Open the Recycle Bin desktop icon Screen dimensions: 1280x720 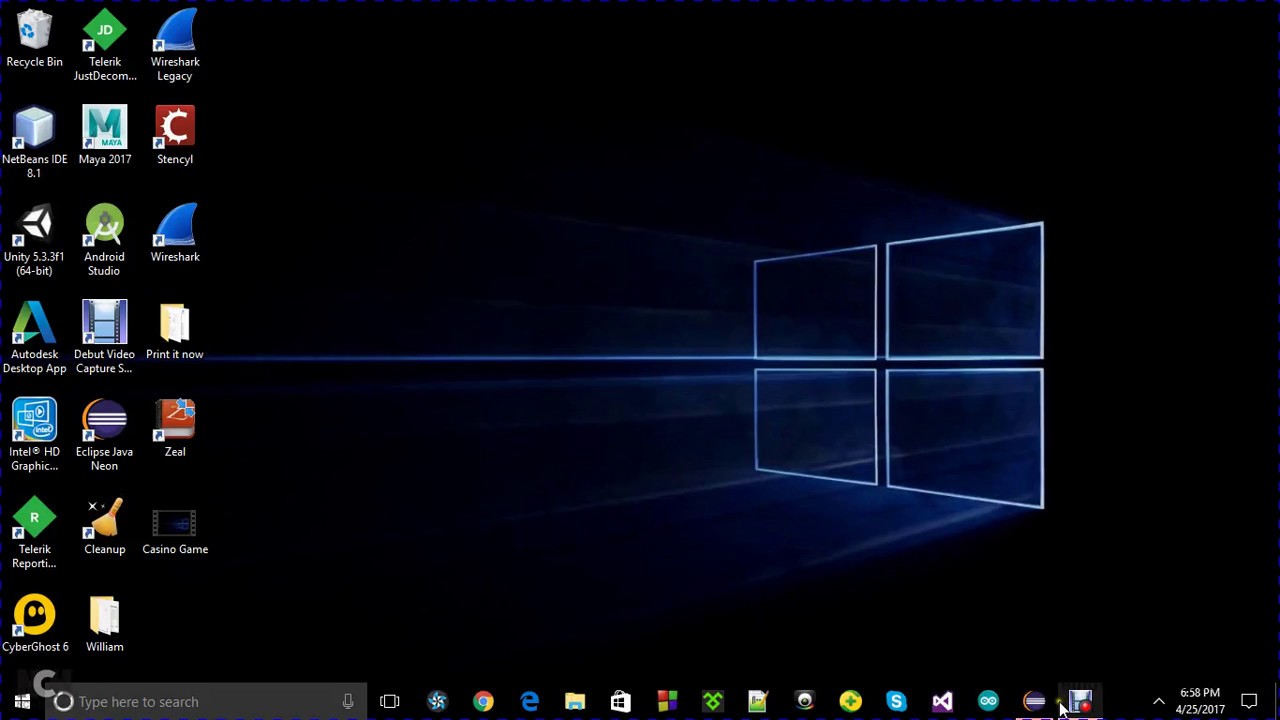click(x=34, y=40)
